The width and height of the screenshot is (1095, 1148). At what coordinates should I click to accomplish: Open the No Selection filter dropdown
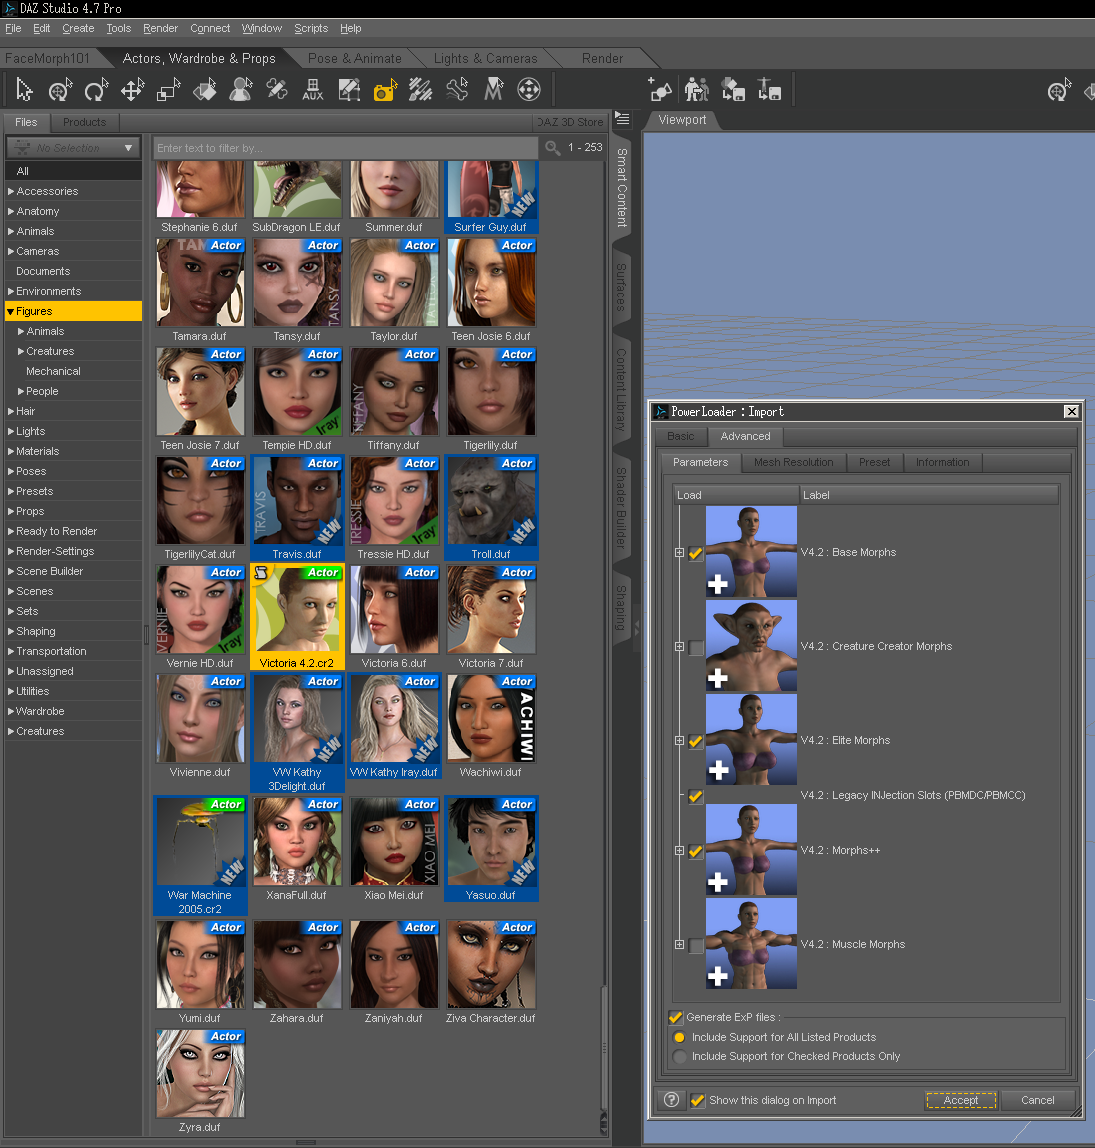click(73, 148)
